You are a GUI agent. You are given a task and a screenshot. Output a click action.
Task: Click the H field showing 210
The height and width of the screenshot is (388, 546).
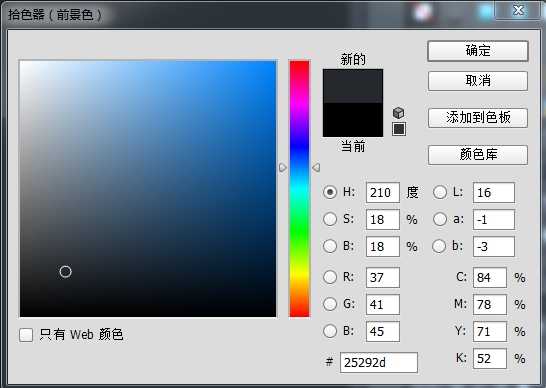[383, 192]
